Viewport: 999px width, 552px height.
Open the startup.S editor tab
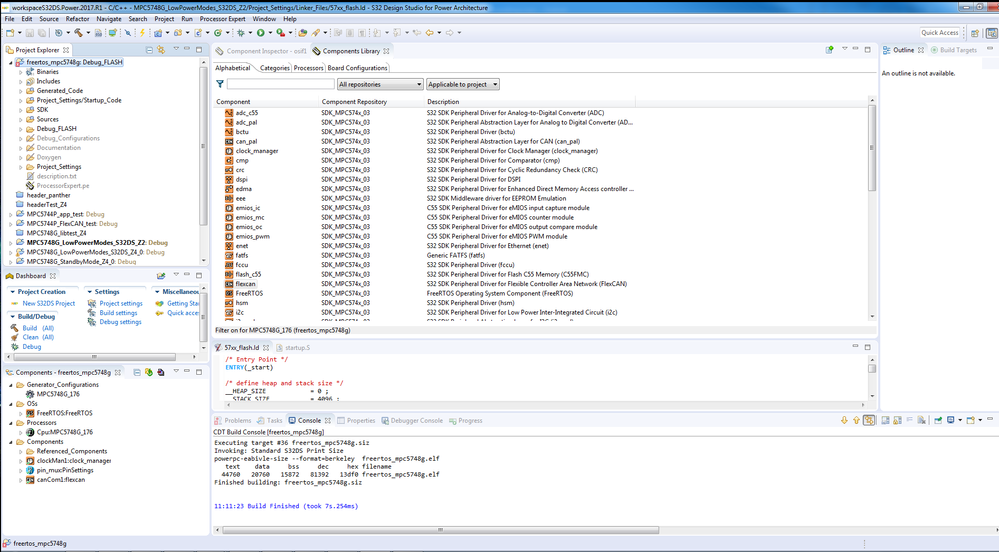pos(293,348)
